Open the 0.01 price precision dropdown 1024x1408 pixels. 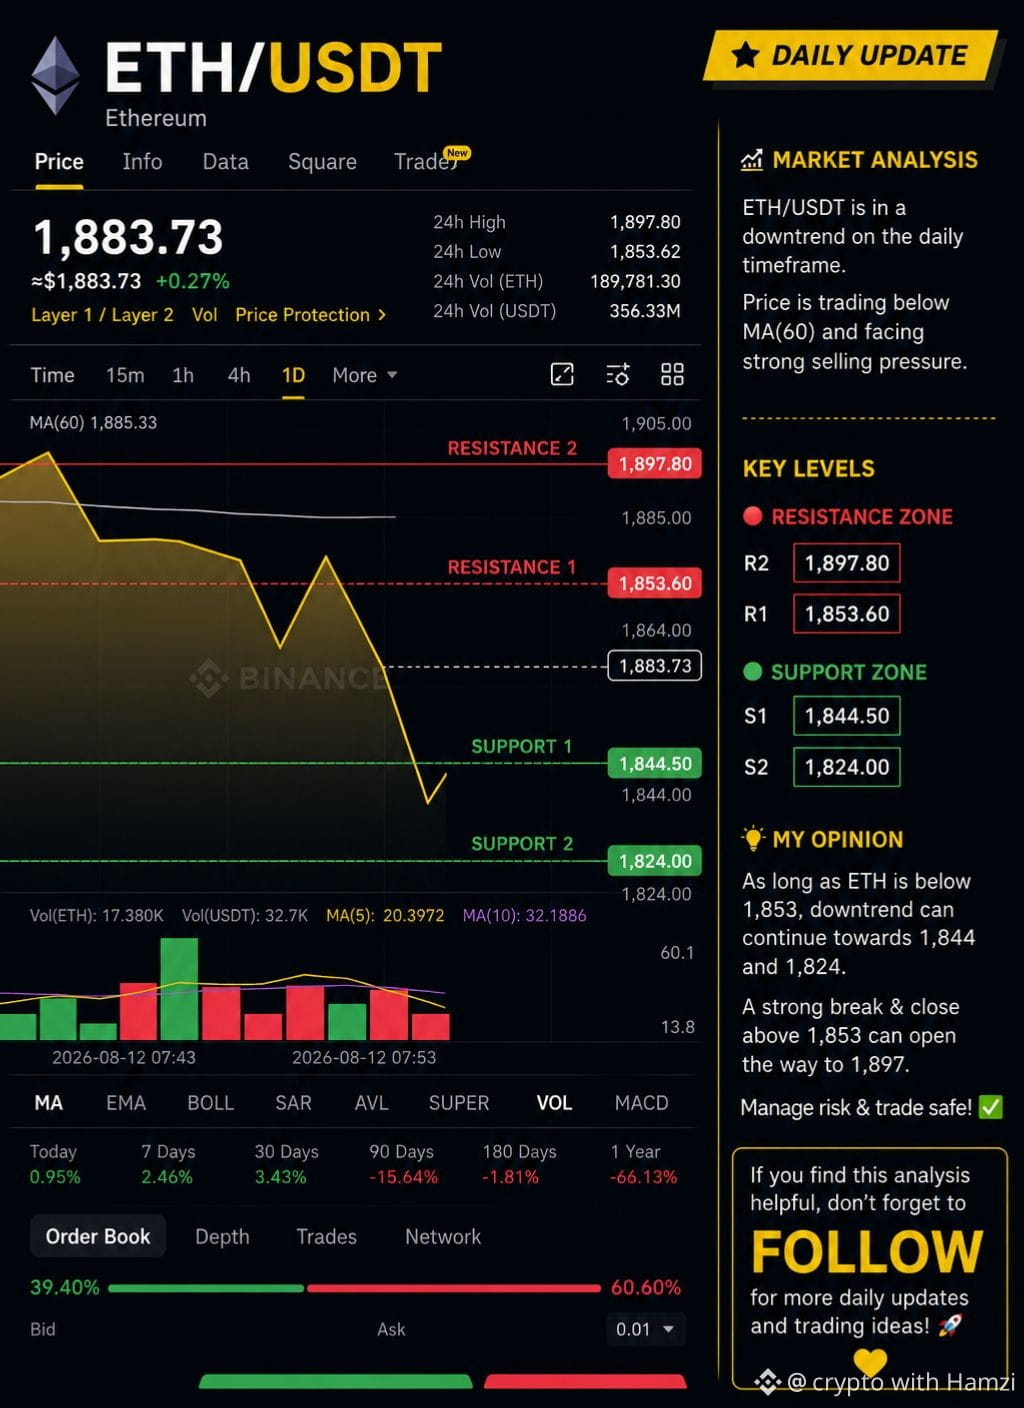[645, 1329]
